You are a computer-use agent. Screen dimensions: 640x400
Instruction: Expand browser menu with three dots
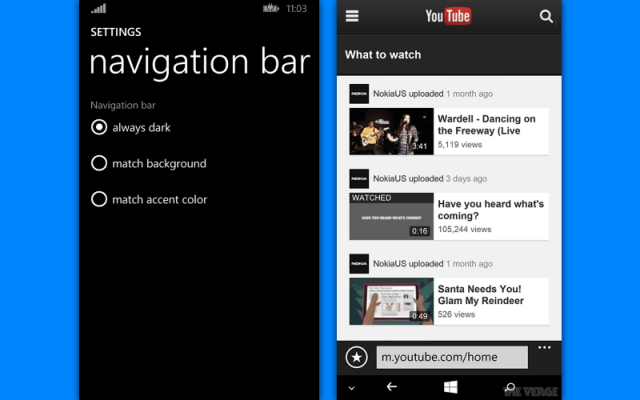coord(544,348)
